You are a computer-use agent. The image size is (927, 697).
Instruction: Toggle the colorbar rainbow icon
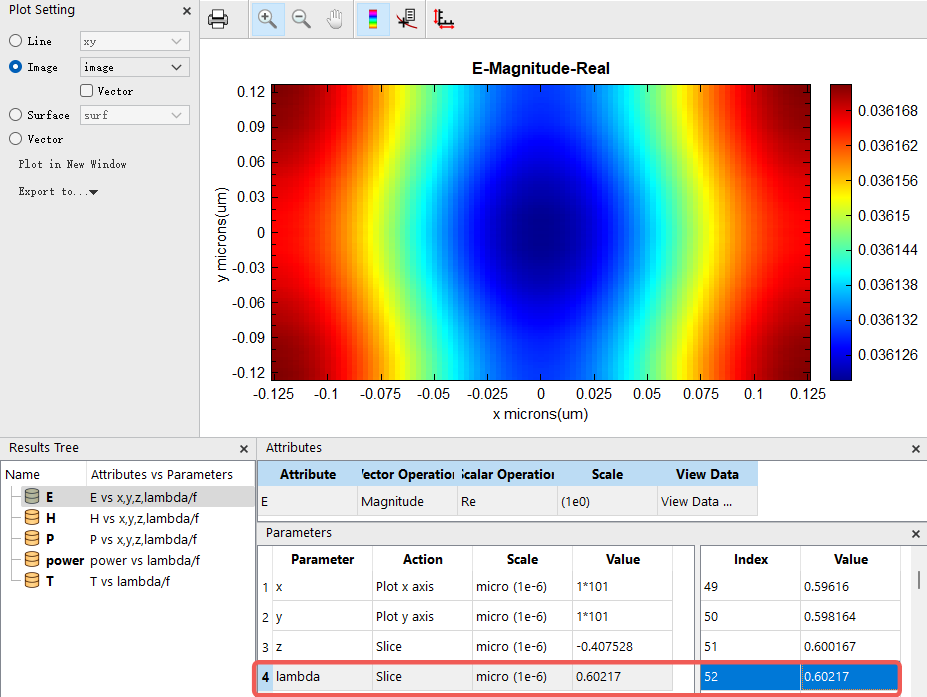point(372,19)
